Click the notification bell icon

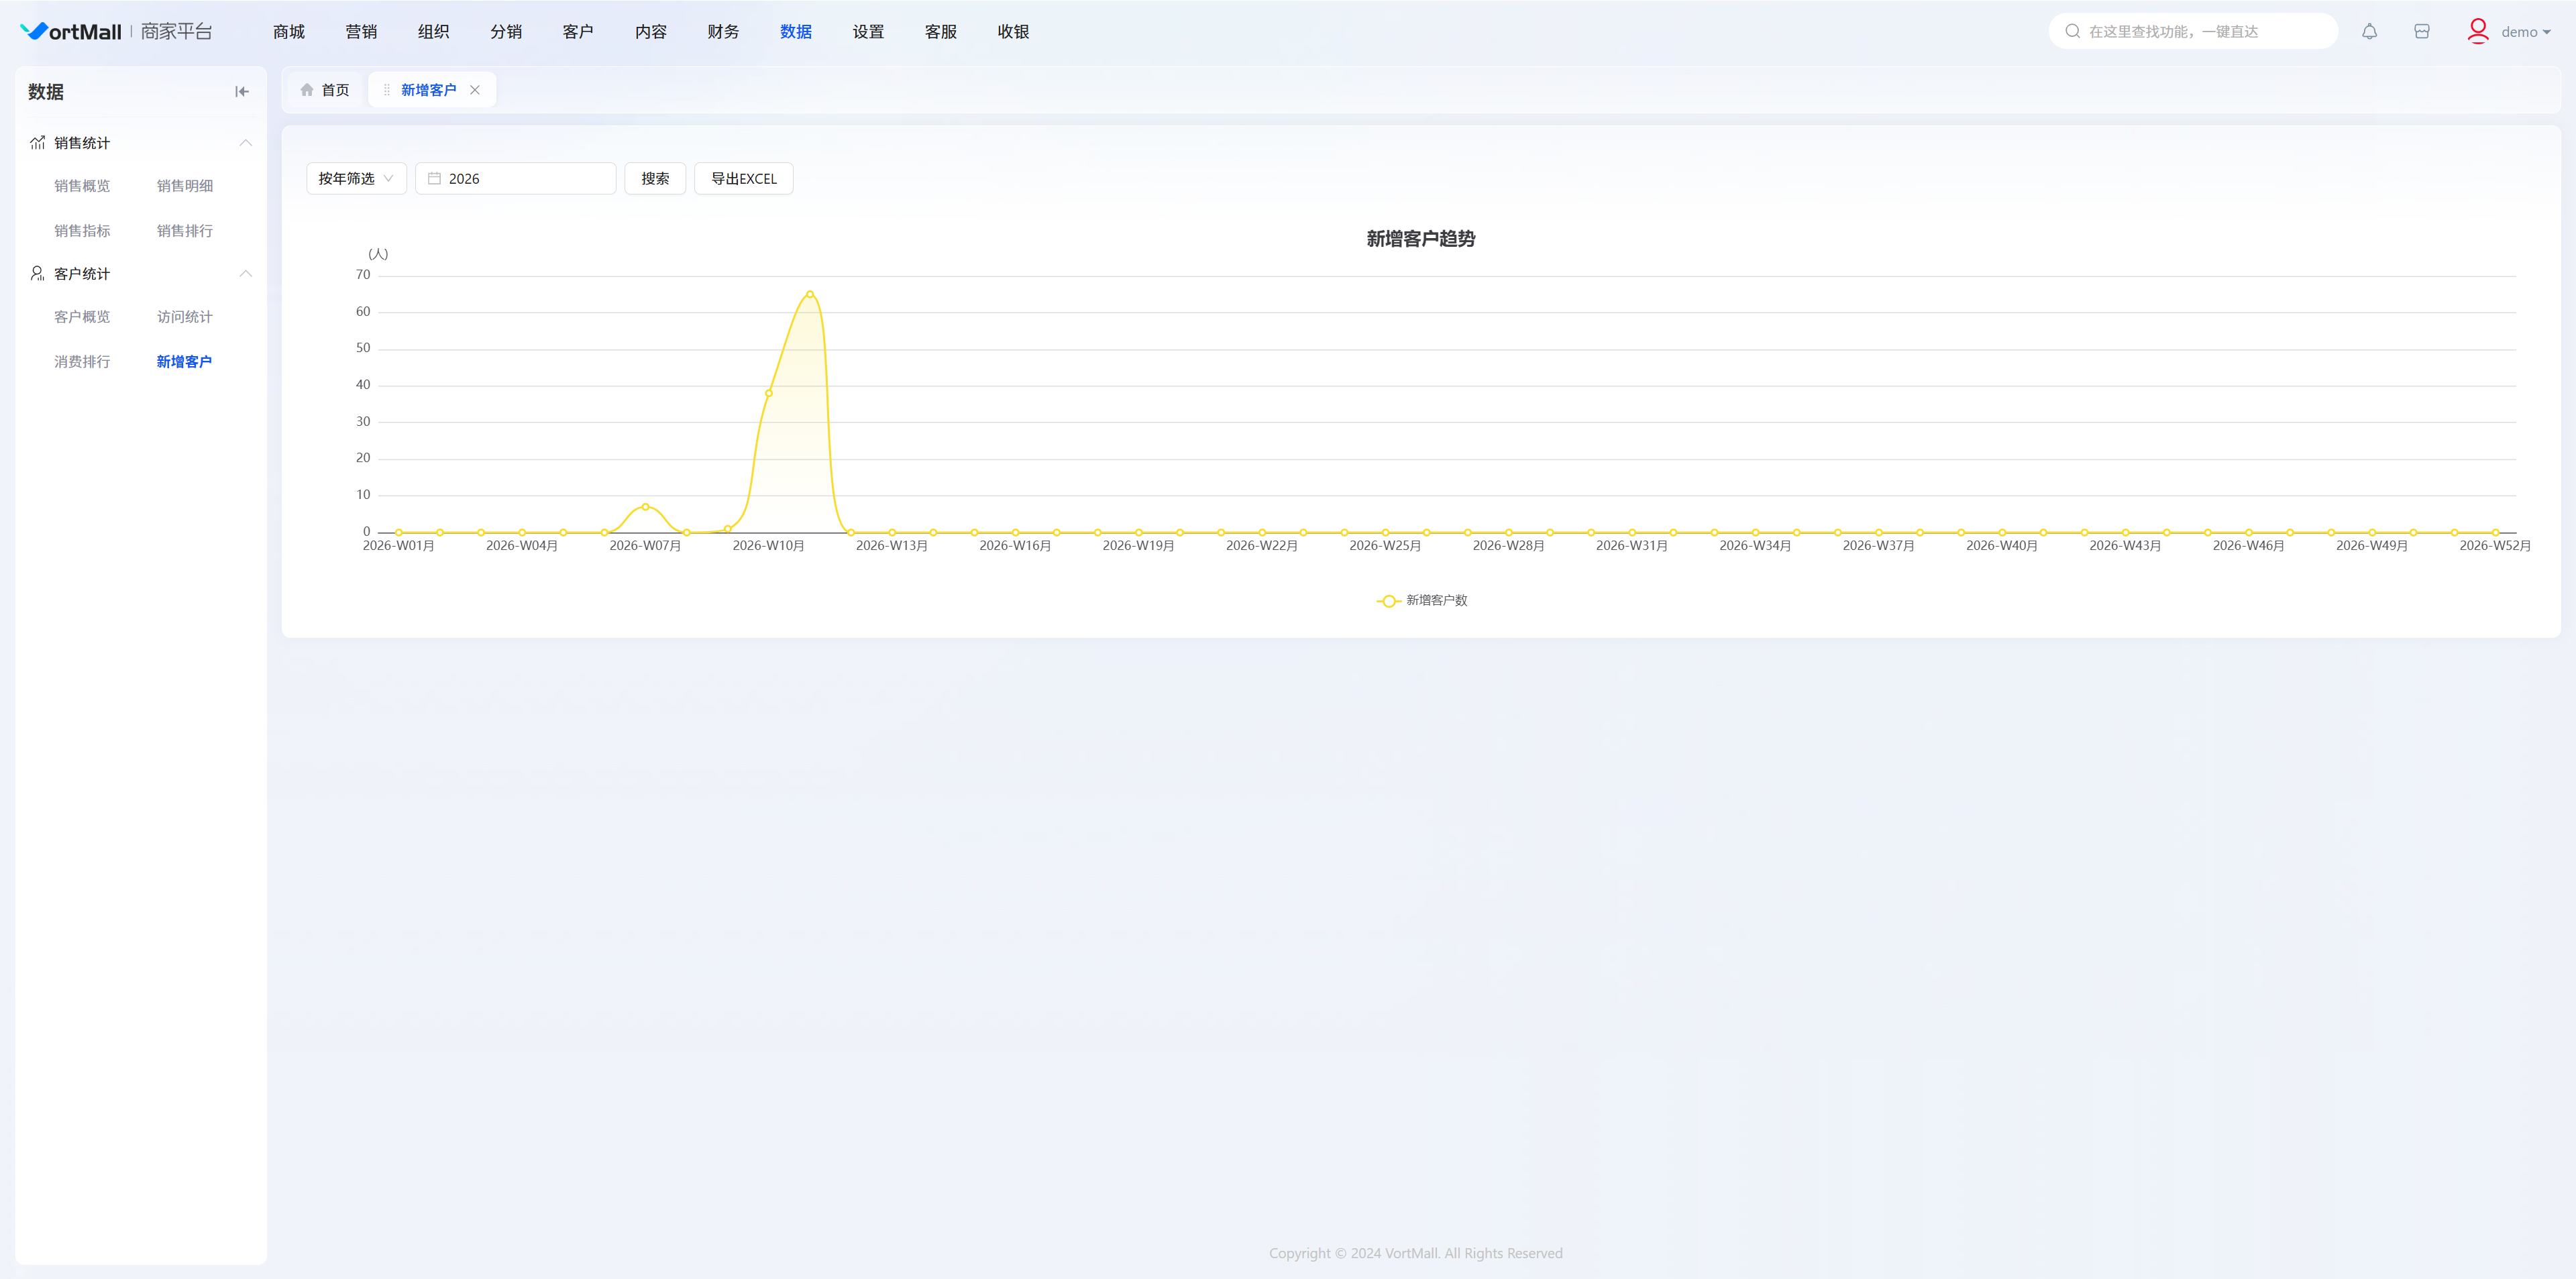2369,32
